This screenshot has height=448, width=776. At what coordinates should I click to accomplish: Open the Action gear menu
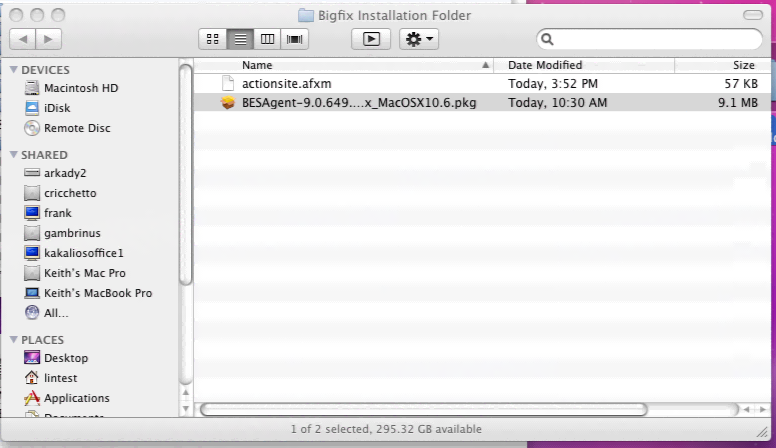419,39
